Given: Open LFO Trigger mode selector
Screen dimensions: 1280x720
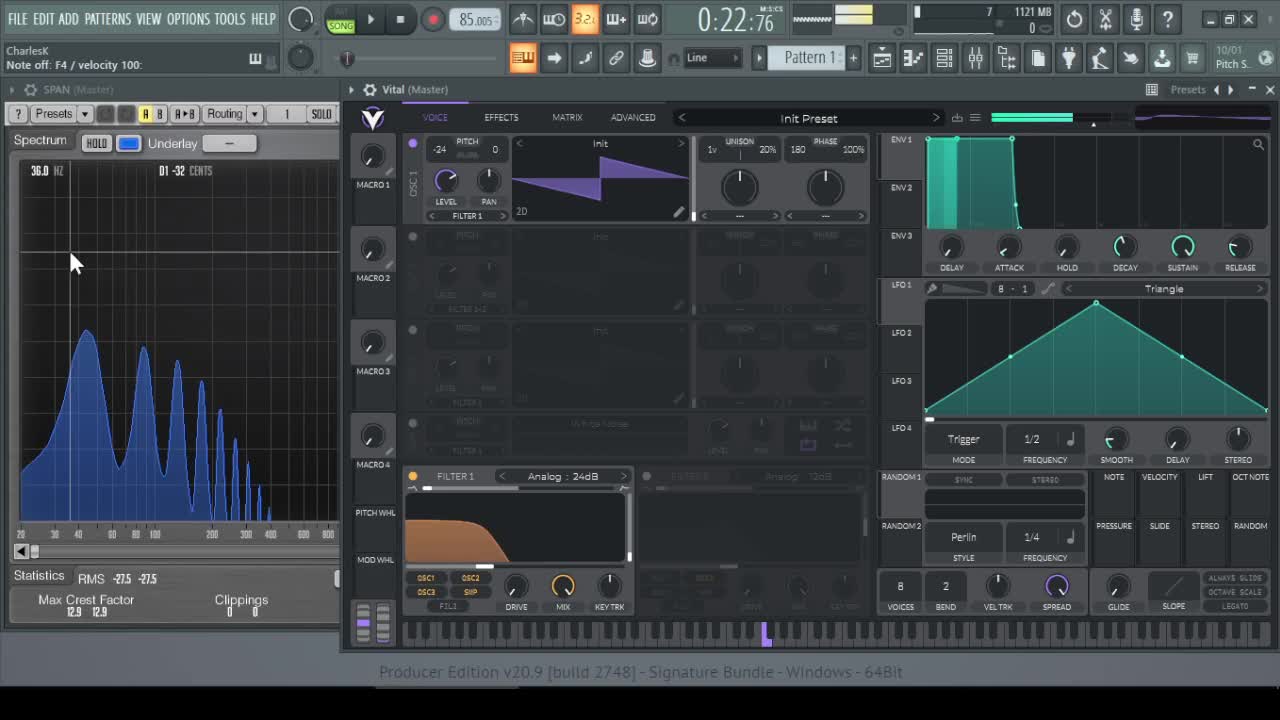Looking at the screenshot, I should point(964,439).
